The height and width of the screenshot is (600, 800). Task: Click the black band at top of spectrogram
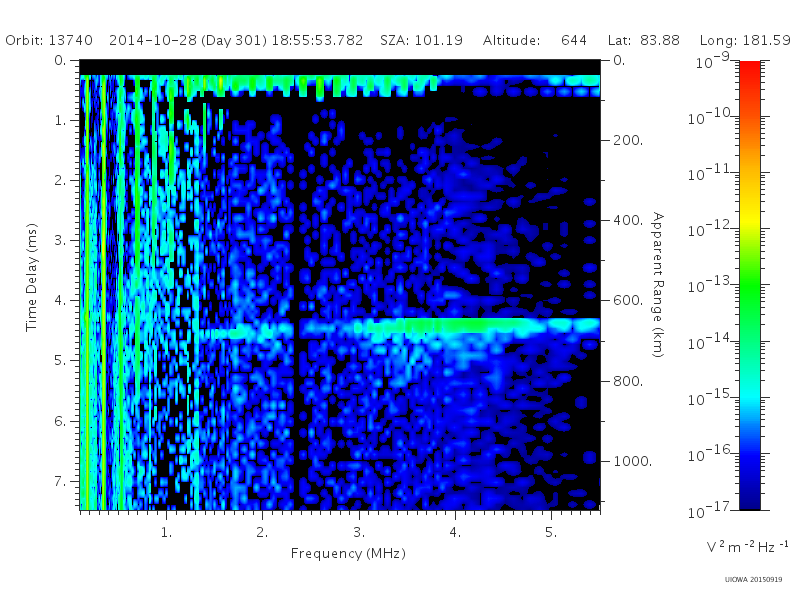pos(340,67)
